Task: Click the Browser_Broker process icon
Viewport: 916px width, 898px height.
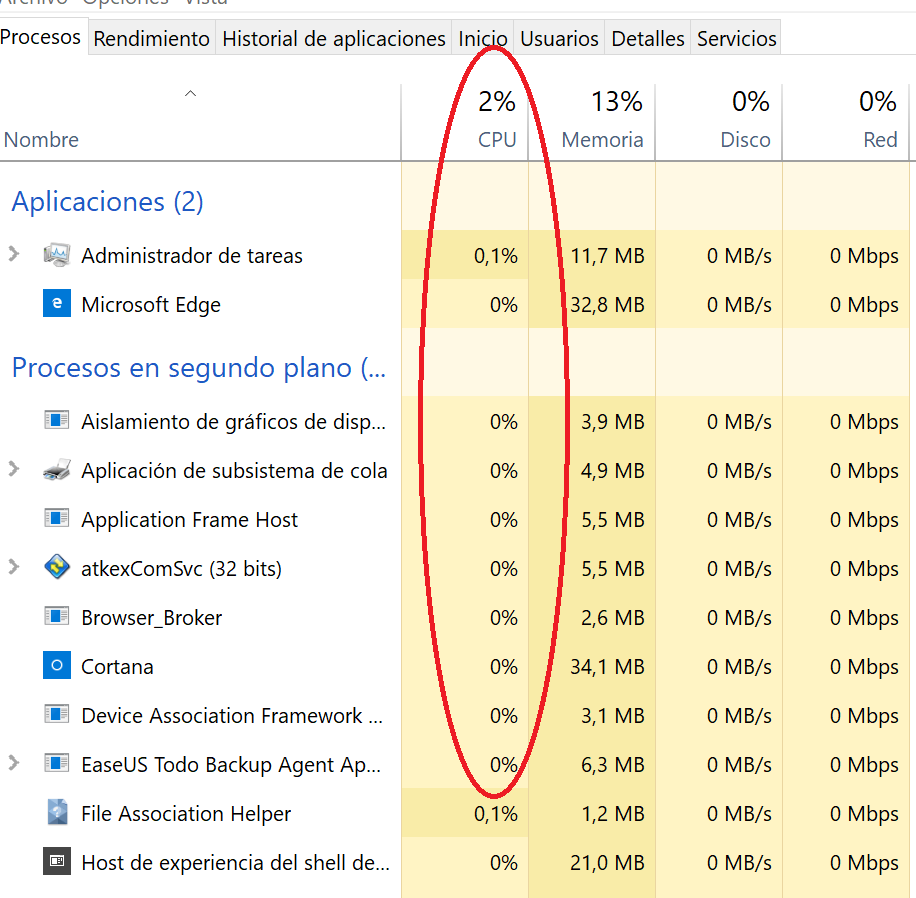Action: coord(57,617)
